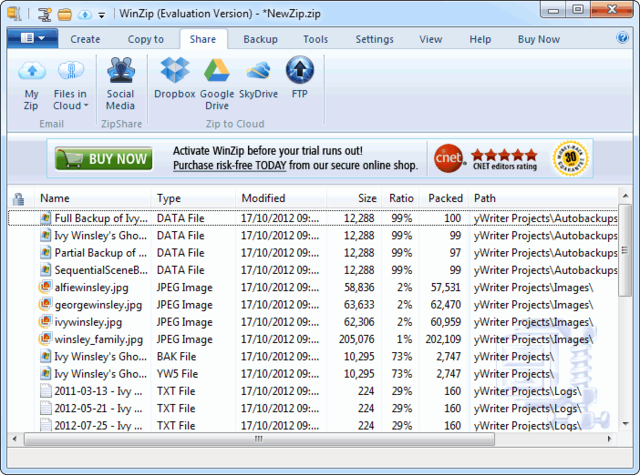
Task: Sort files by the Ratio column
Action: coord(401,198)
